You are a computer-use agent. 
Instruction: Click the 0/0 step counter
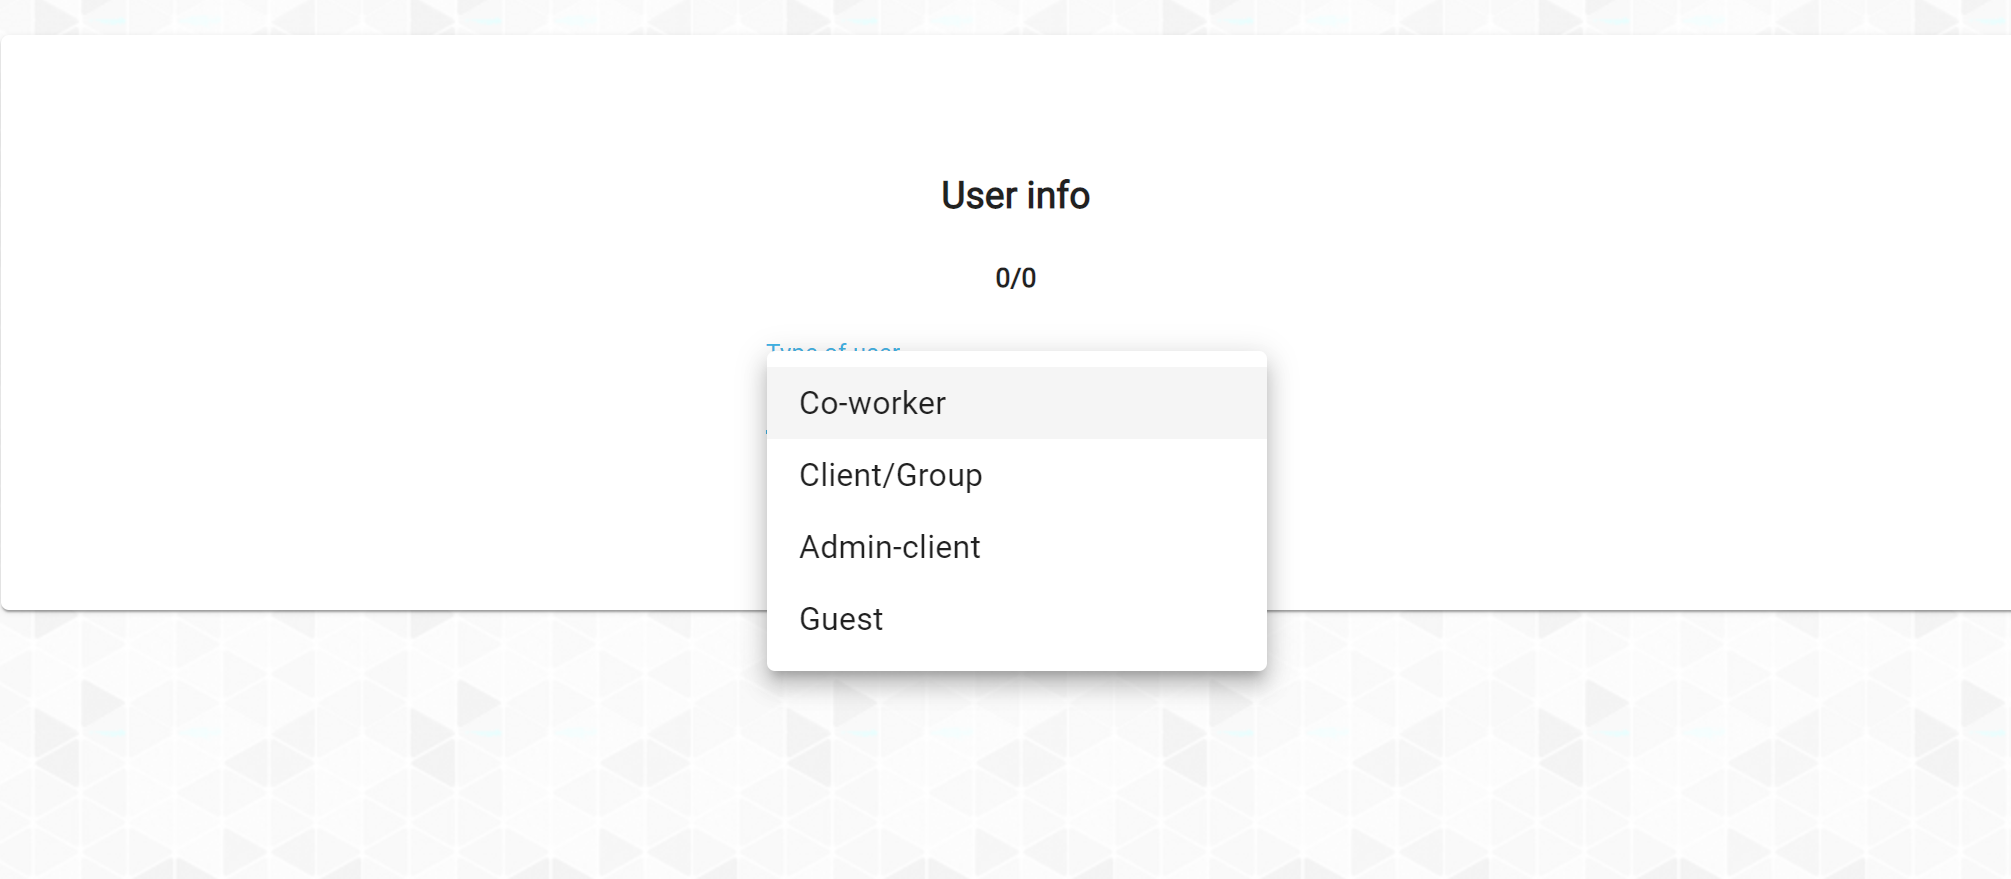pyautogui.click(x=1015, y=278)
